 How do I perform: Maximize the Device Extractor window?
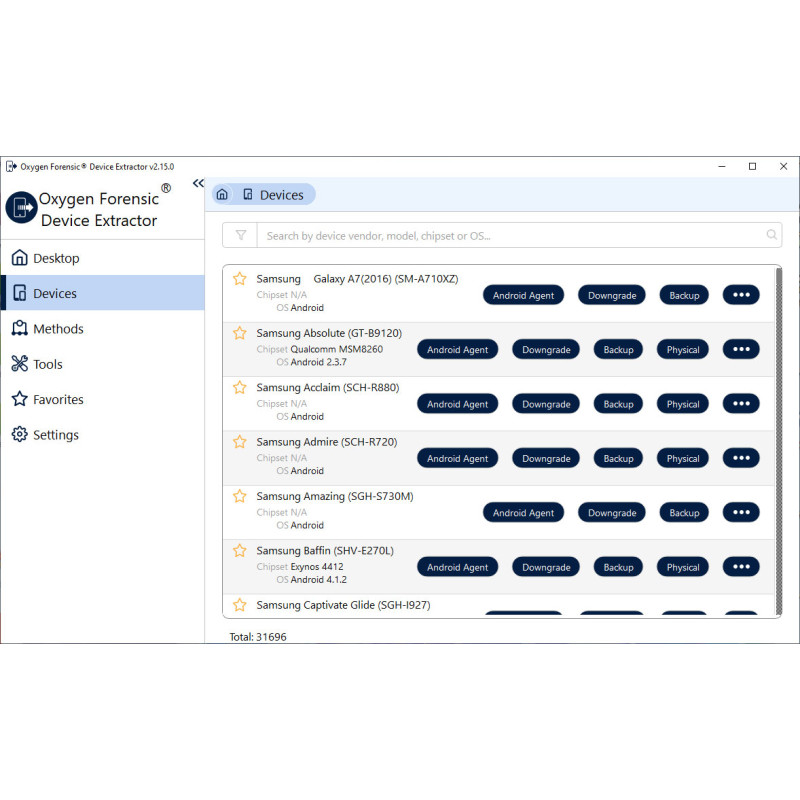[752, 166]
